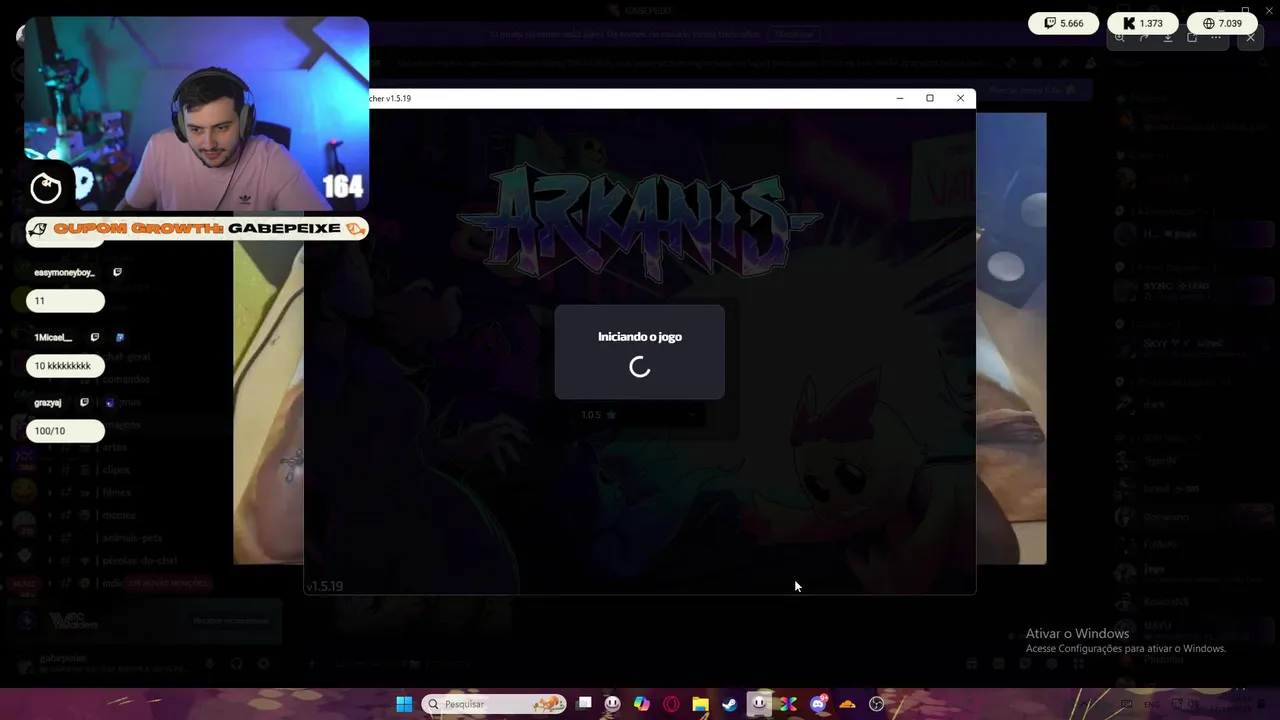Select the active launcher taskbar icon
This screenshot has width=1280, height=720.
tap(760, 704)
